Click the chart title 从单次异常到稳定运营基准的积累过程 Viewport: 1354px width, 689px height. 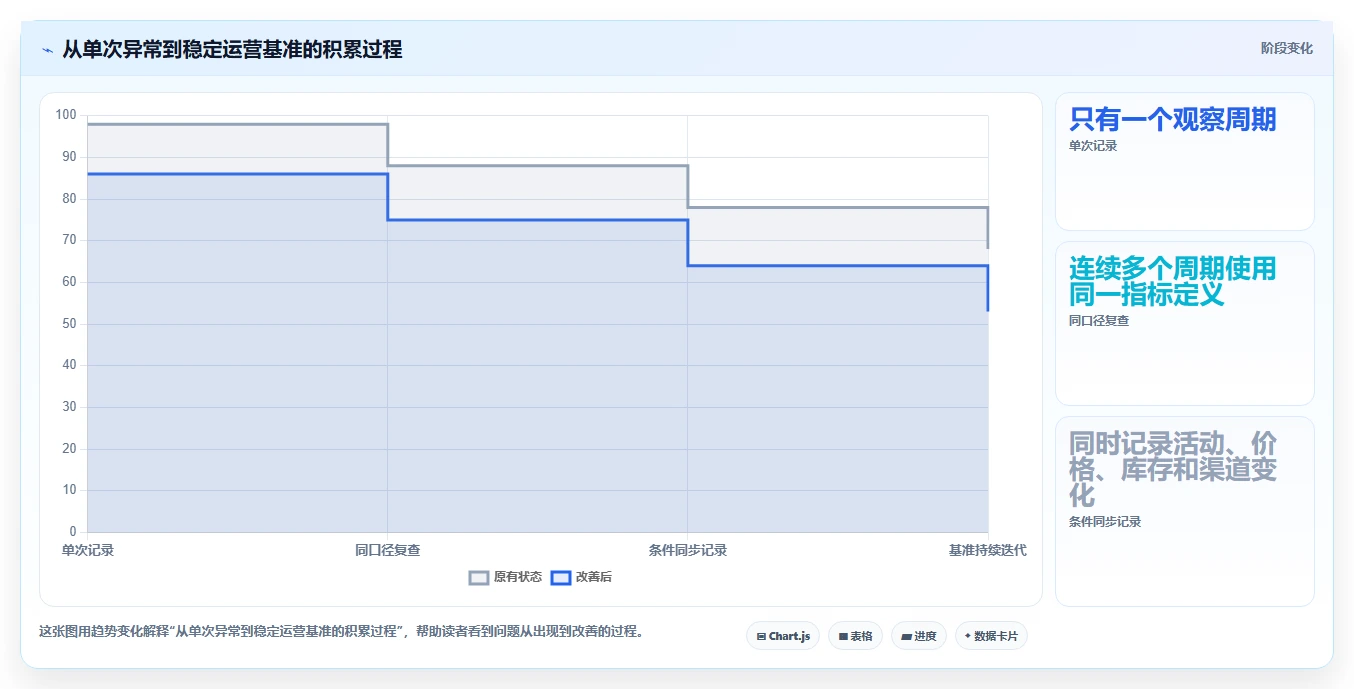[x=232, y=49]
